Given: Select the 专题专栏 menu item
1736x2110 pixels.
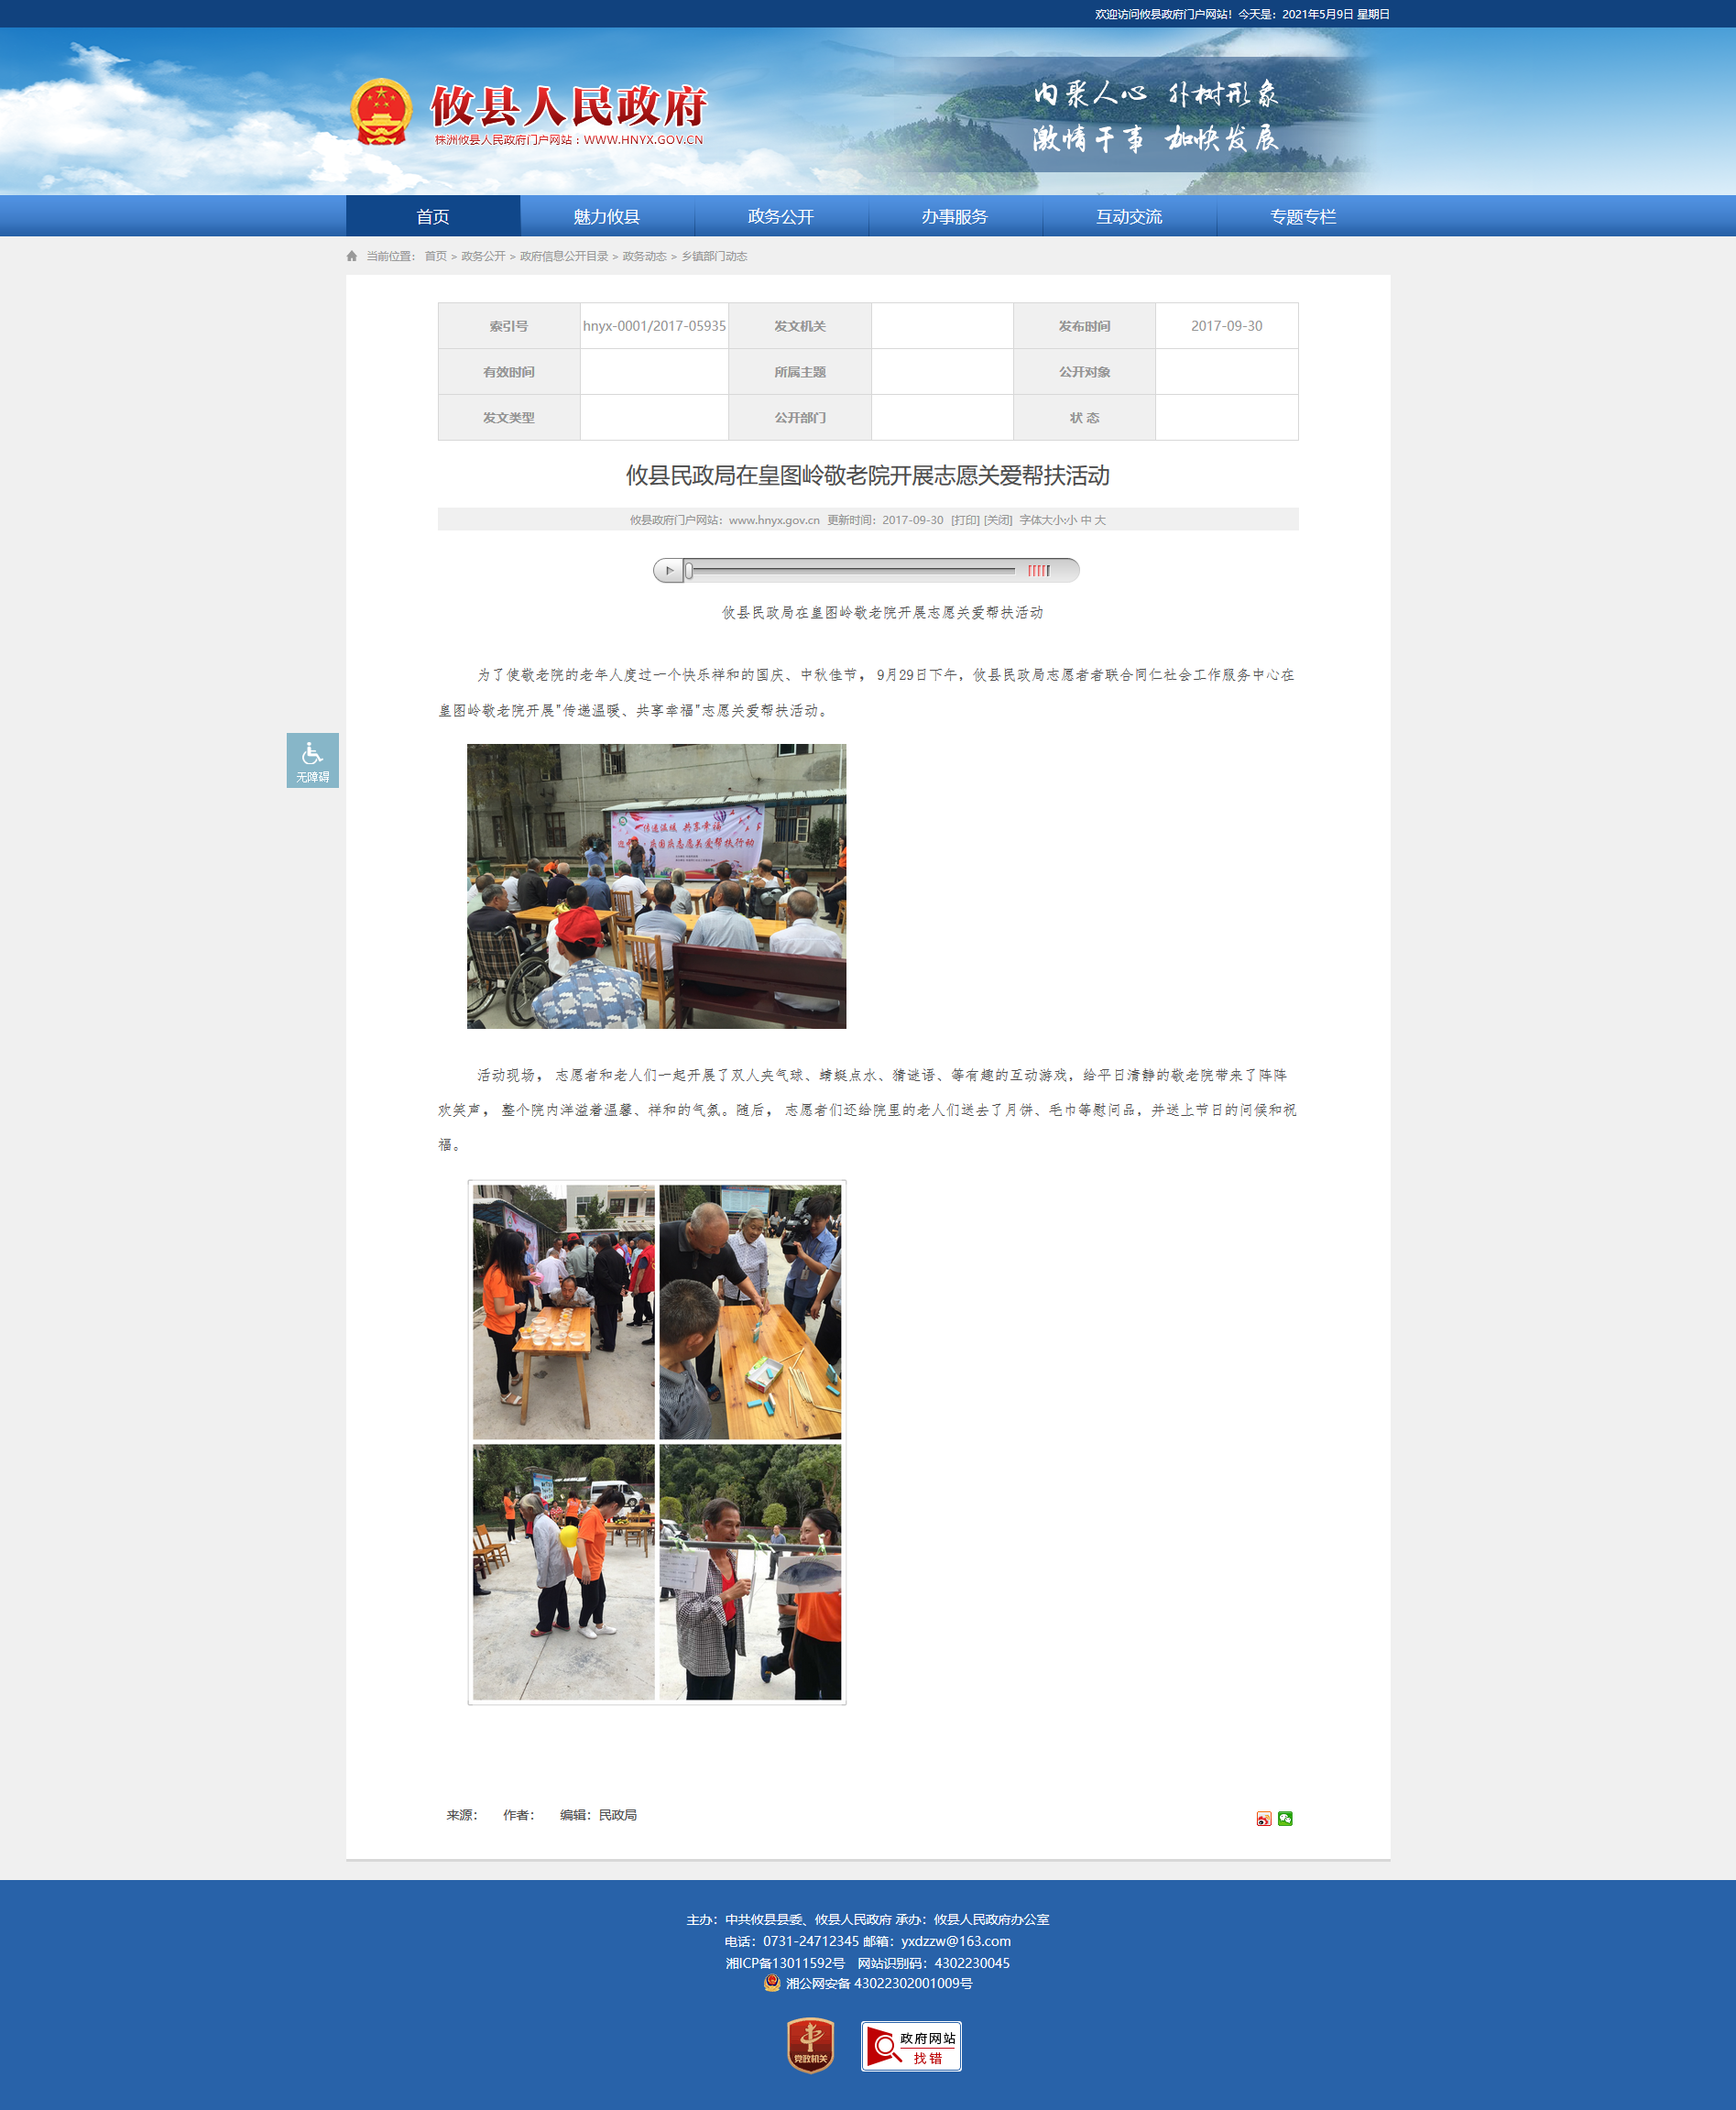Looking at the screenshot, I should tap(1303, 217).
